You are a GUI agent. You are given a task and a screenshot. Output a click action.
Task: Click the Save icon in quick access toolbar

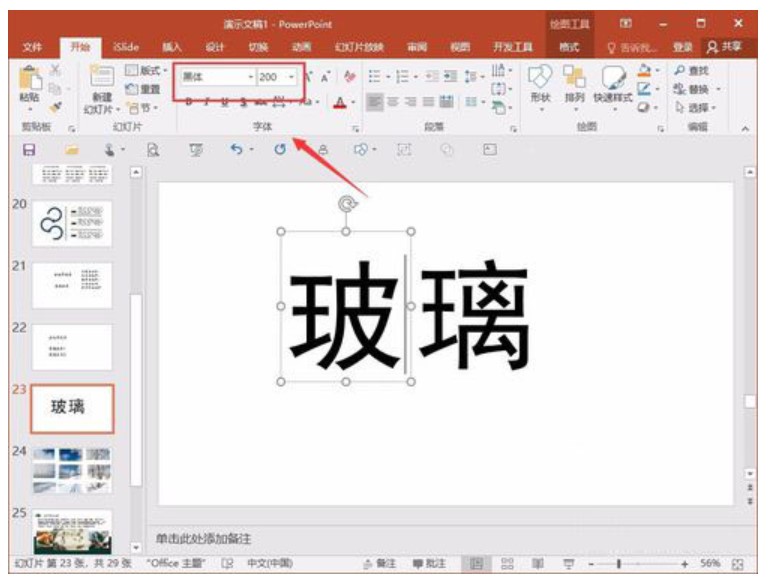point(29,149)
